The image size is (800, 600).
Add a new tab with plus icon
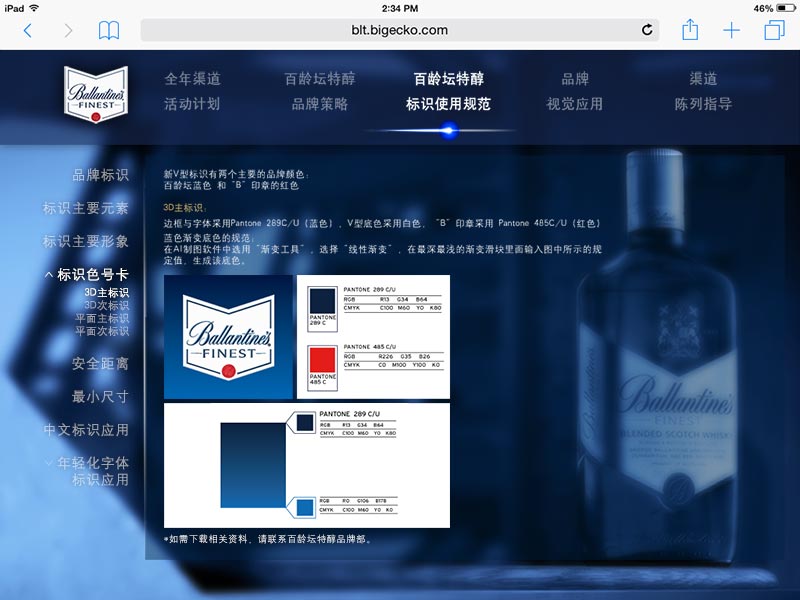pyautogui.click(x=732, y=30)
